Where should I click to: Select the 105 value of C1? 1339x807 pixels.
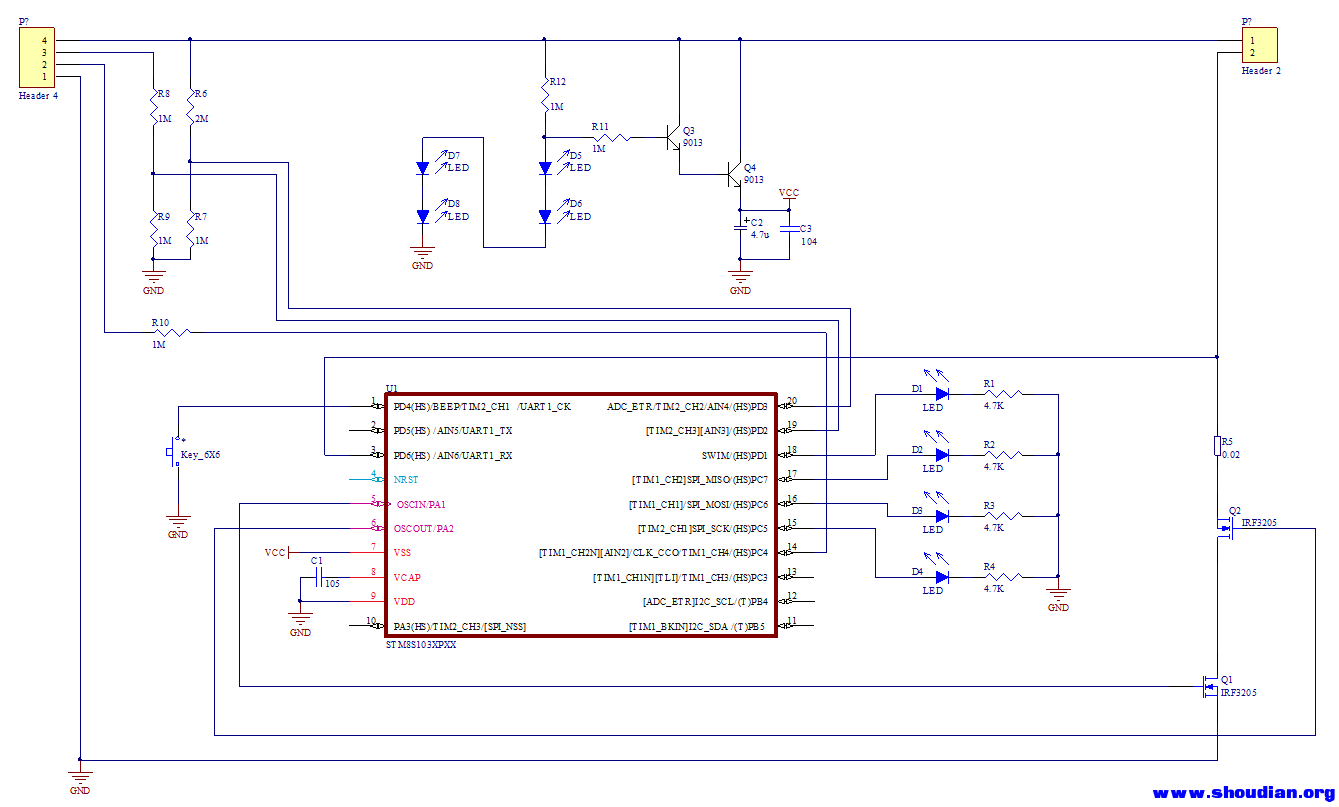tap(332, 583)
